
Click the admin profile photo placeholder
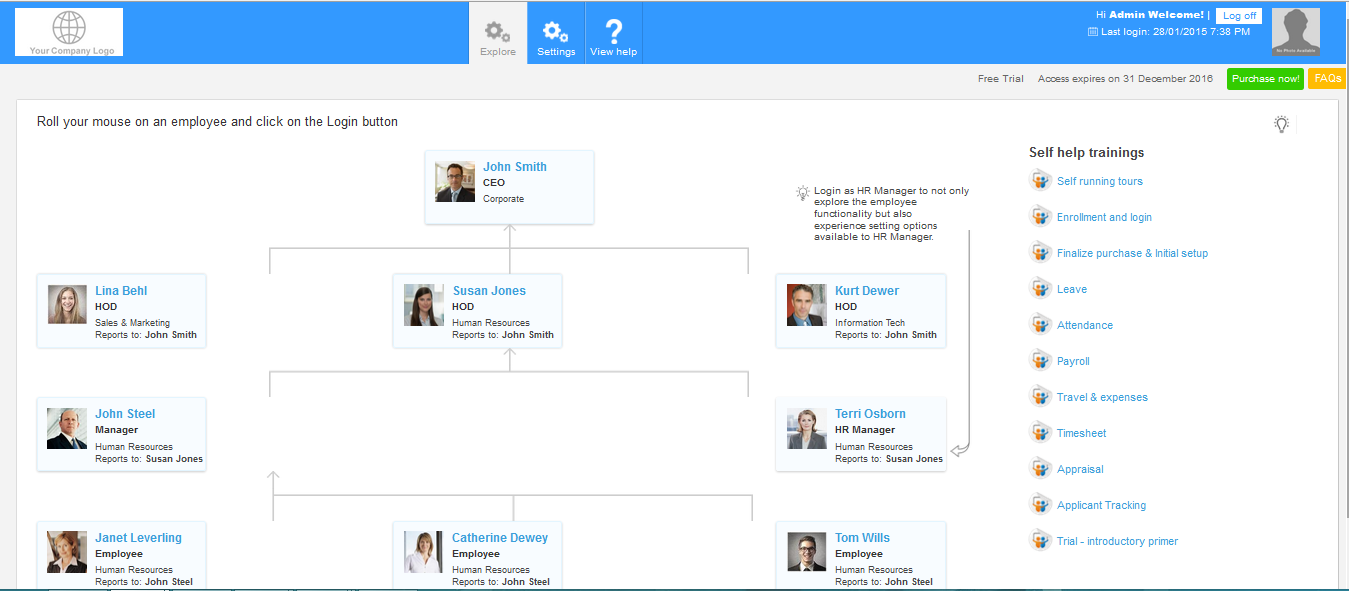[x=1295, y=32]
